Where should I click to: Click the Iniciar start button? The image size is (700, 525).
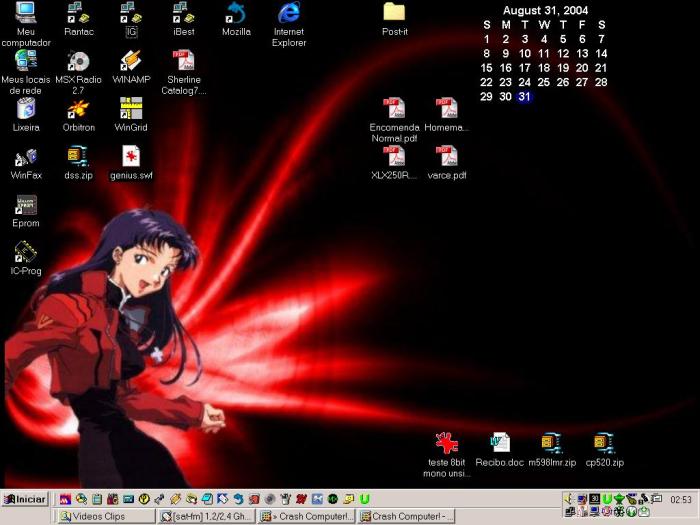(25, 500)
